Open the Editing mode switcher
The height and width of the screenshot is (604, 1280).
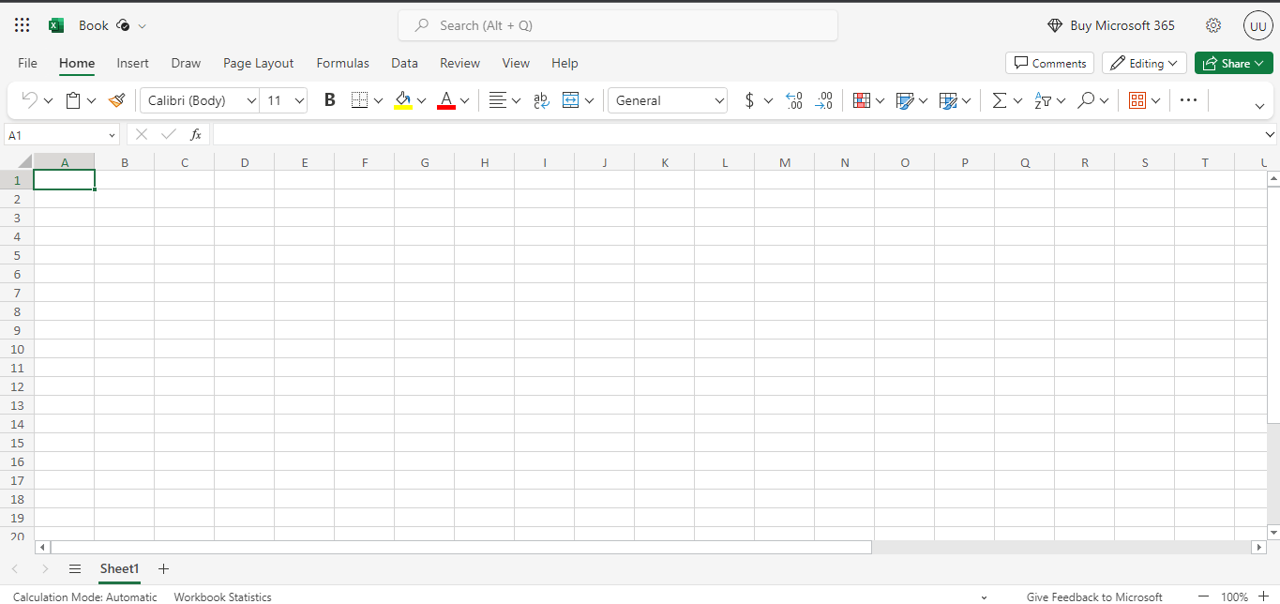tap(1144, 63)
